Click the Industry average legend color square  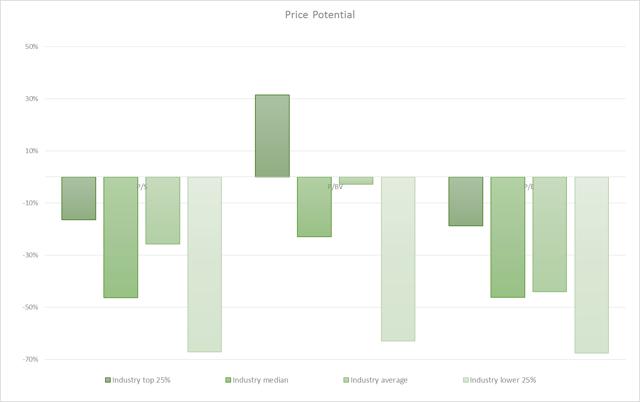(347, 380)
